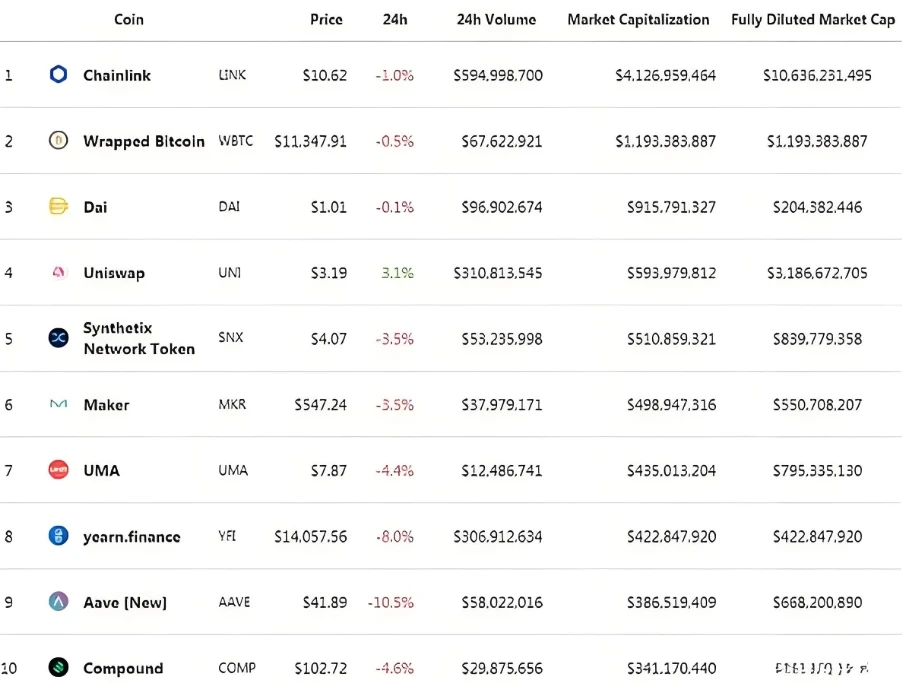Click Compound's price $102.72
The width and height of the screenshot is (902, 695).
click(x=321, y=669)
